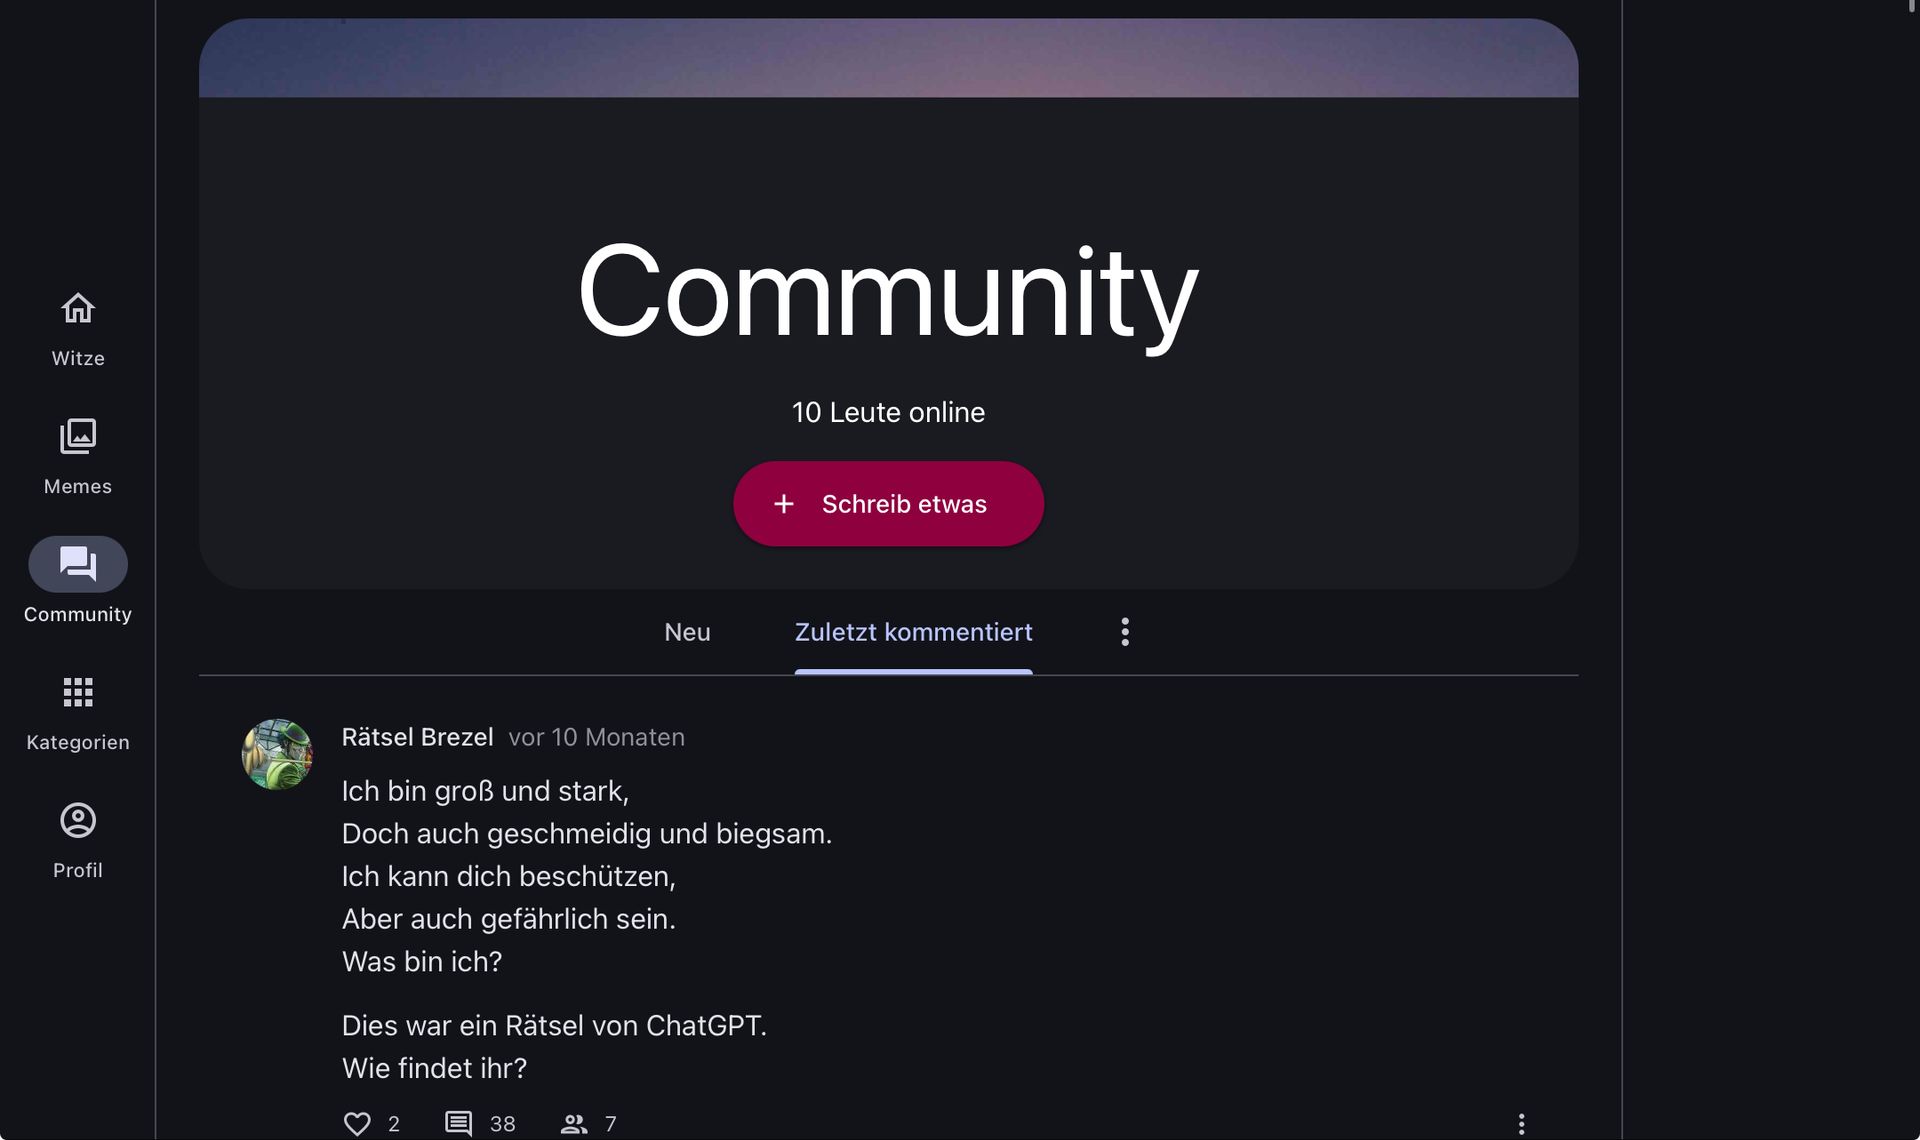Select the Community chat icon in sidebar
Viewport: 1920px width, 1140px height.
78,564
